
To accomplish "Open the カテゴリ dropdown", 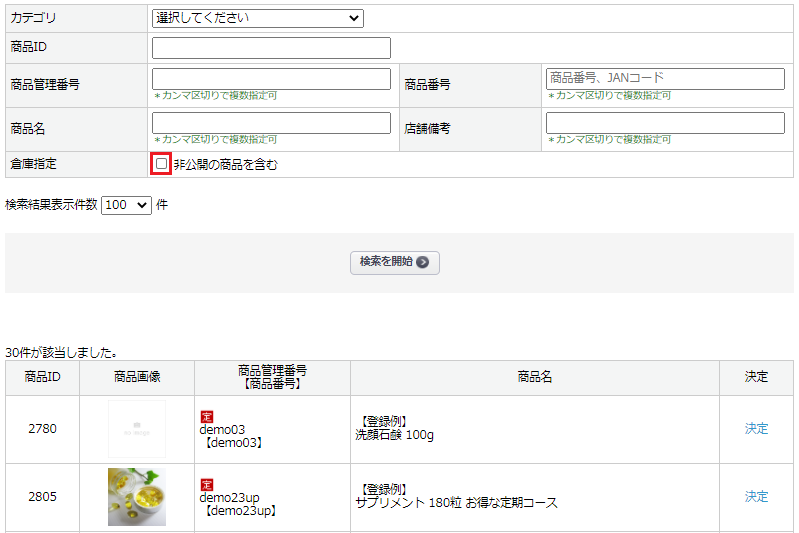I will tap(257, 18).
